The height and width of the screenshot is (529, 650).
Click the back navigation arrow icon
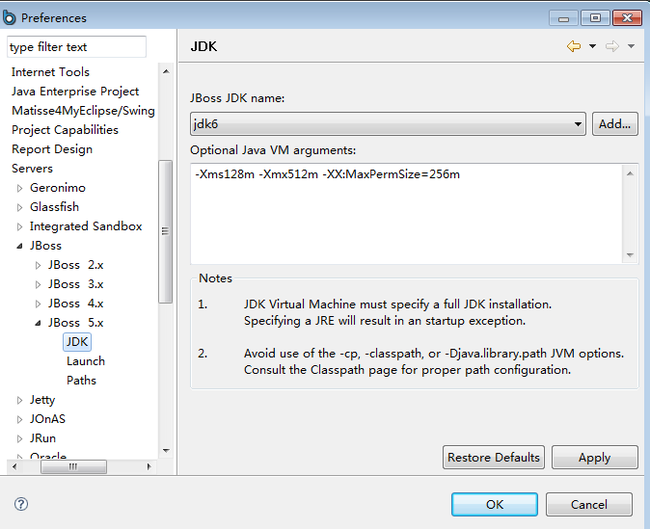point(574,46)
